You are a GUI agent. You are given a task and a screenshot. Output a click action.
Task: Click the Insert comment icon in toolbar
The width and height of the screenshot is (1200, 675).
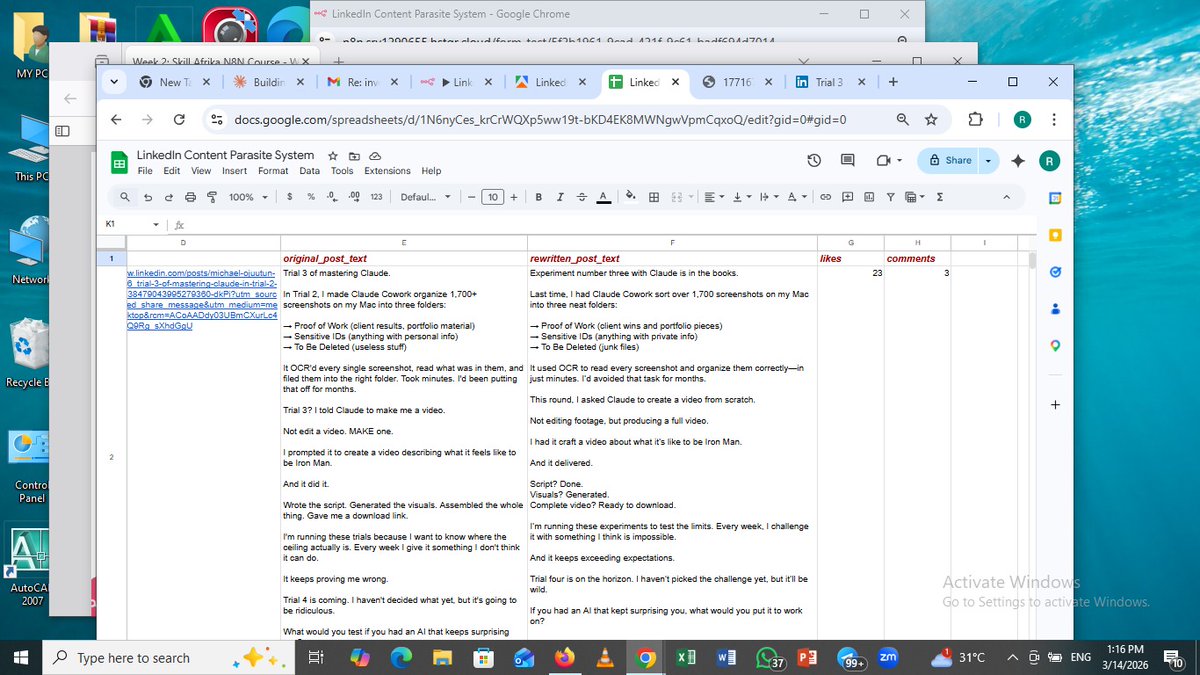[847, 197]
